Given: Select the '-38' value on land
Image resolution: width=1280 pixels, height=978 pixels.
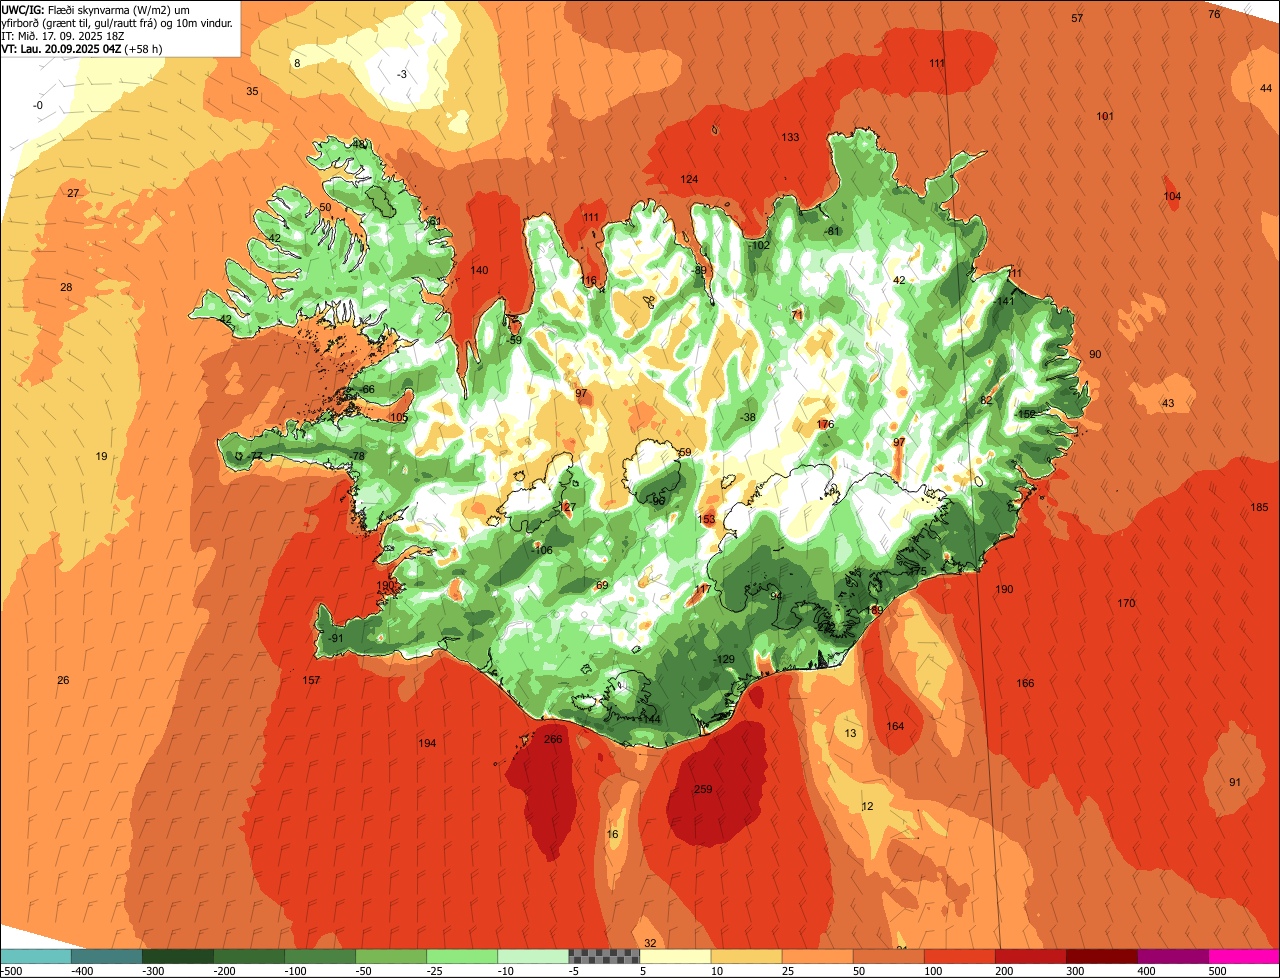Looking at the screenshot, I should pos(747,418).
